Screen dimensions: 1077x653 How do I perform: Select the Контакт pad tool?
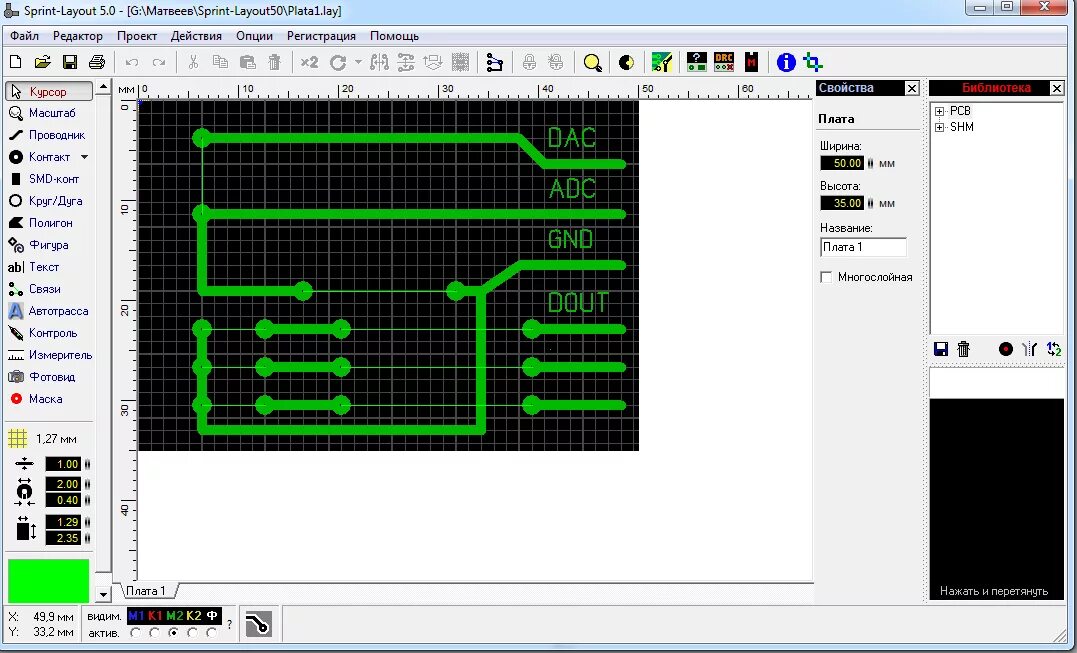coord(41,157)
